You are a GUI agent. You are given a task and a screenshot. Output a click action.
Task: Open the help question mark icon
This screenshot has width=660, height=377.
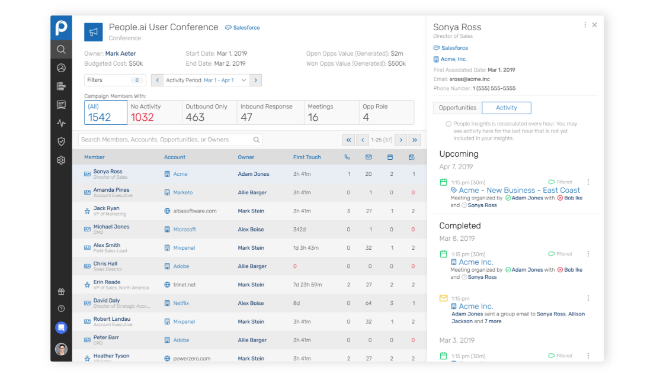pyautogui.click(x=61, y=309)
